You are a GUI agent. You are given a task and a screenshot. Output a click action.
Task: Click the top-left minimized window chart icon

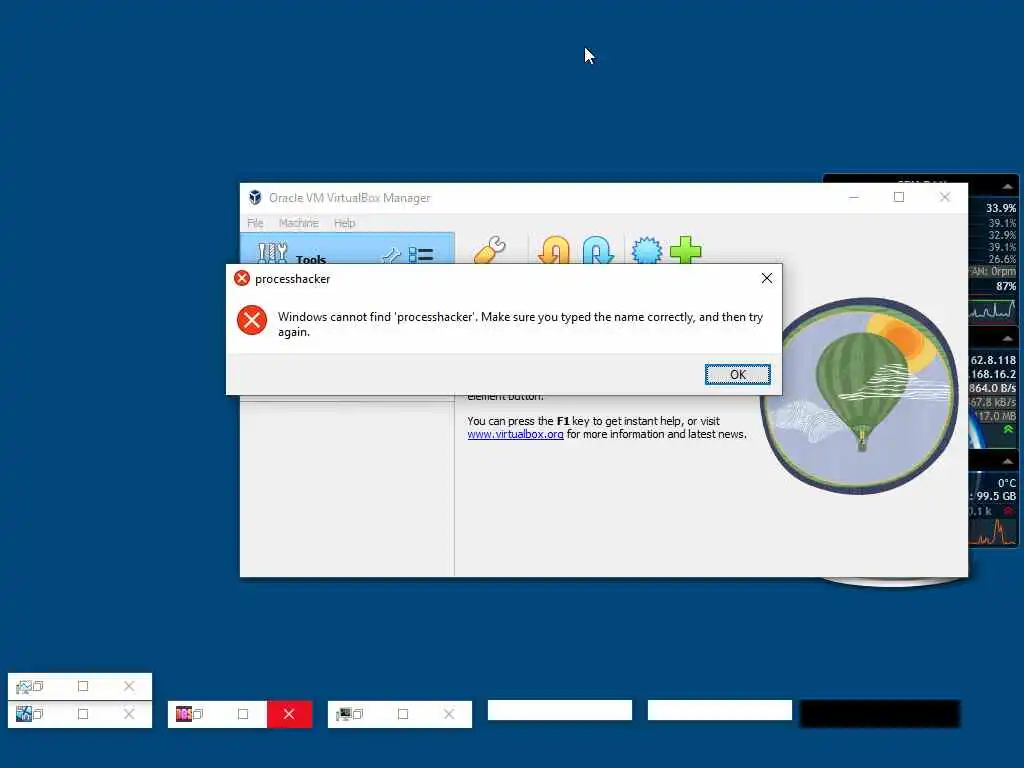24,686
